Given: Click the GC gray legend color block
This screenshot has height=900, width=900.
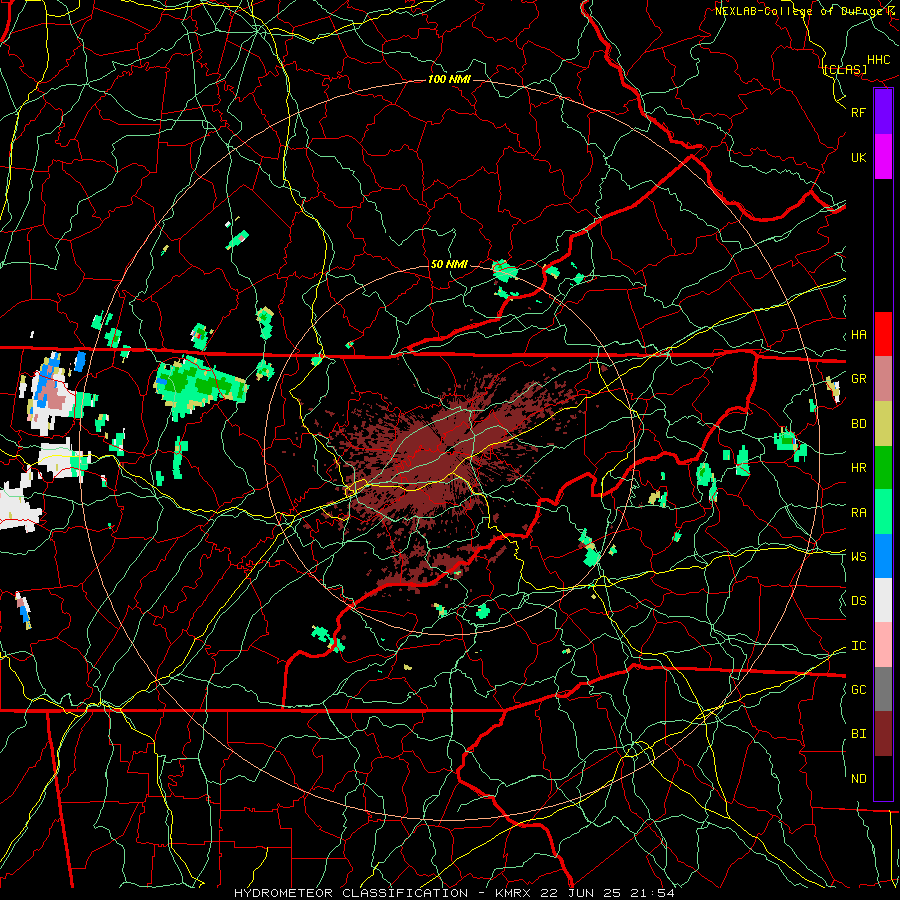Looking at the screenshot, I should (x=883, y=689).
